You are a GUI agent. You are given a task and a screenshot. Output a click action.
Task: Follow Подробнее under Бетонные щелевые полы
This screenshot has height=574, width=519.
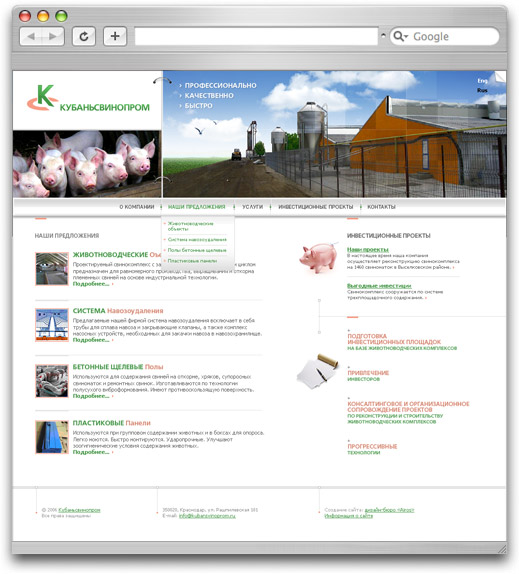pyautogui.click(x=91, y=396)
